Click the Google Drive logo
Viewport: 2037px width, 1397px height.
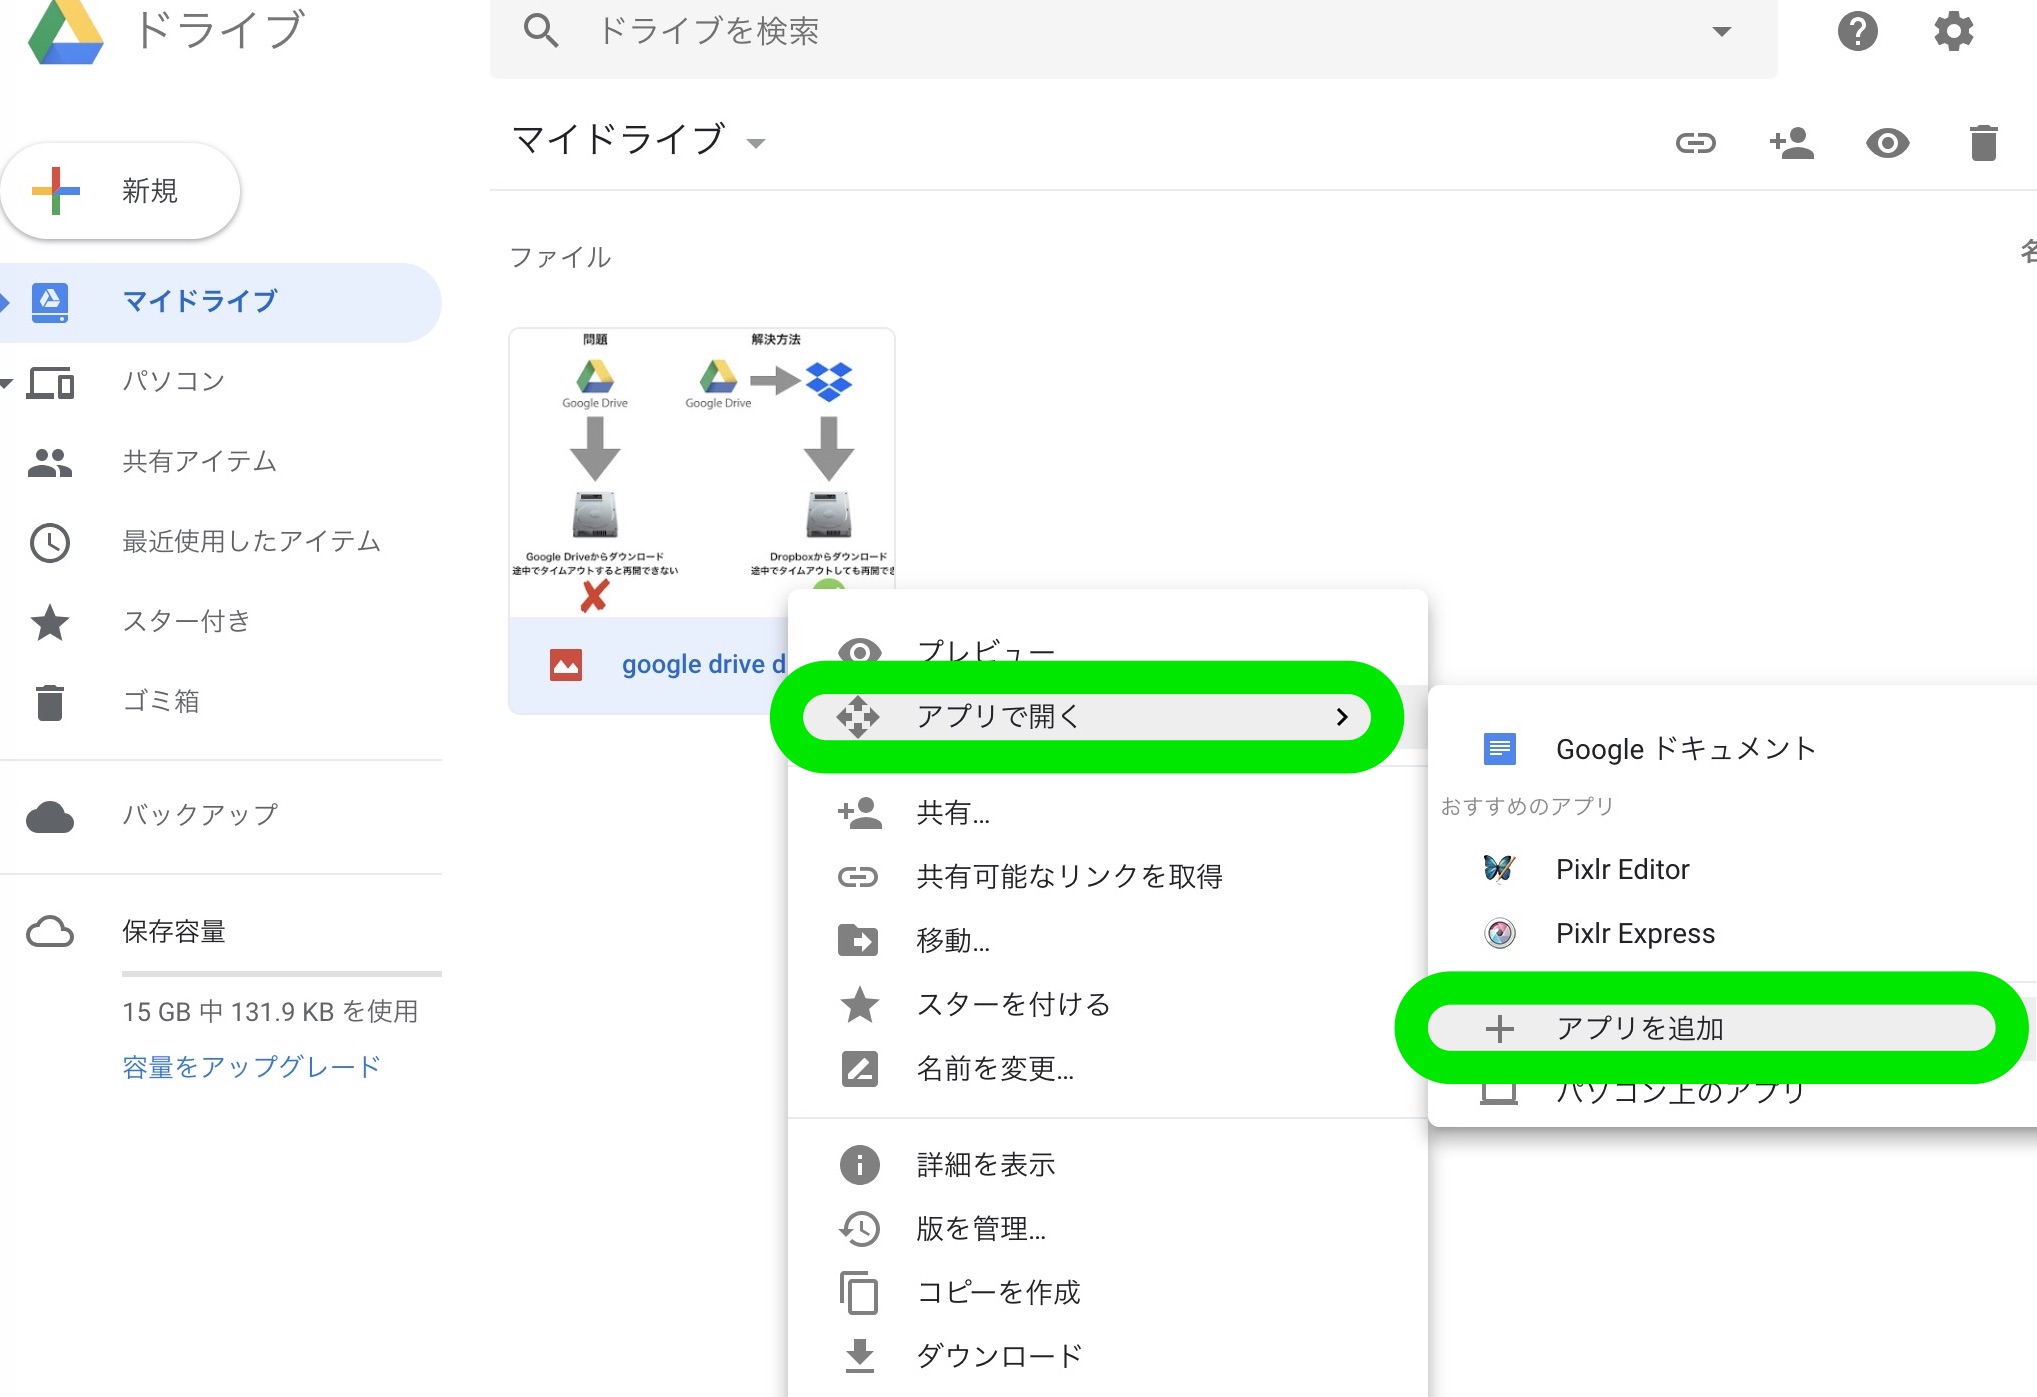[x=66, y=32]
